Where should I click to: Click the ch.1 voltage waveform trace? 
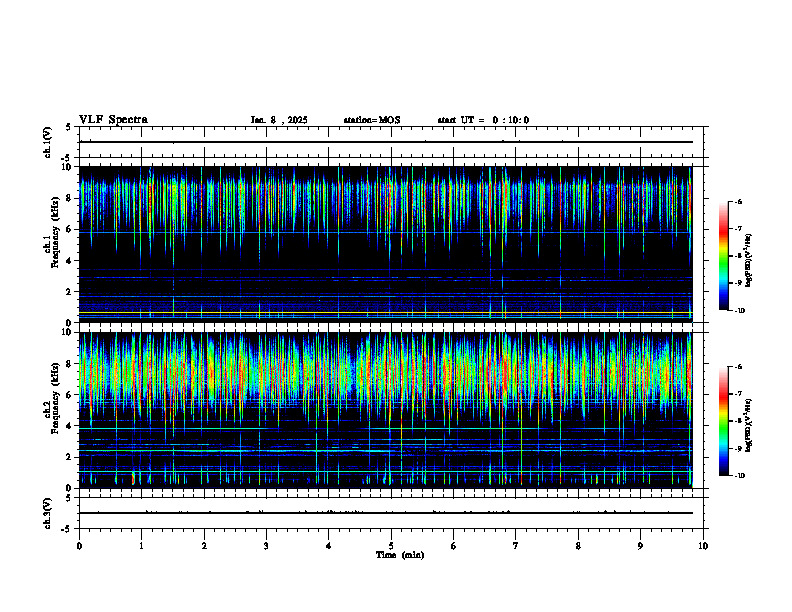pyautogui.click(x=386, y=142)
